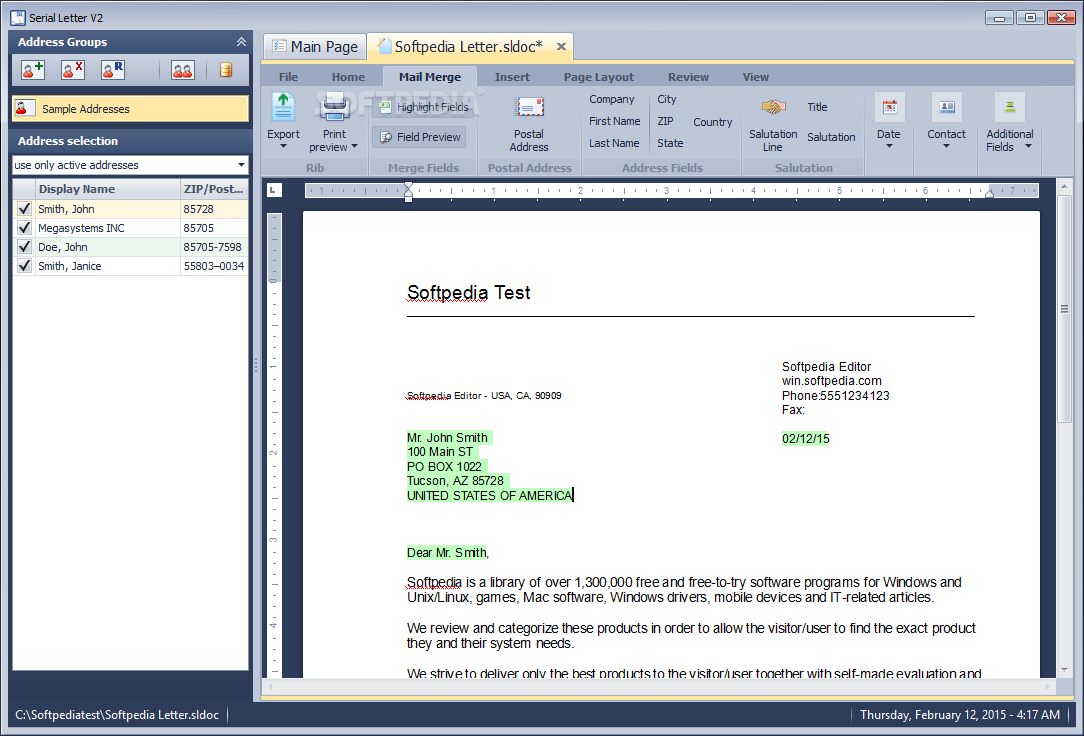Viewport: 1084px width, 736px height.
Task: Sort by Display Name column header
Action: click(107, 189)
